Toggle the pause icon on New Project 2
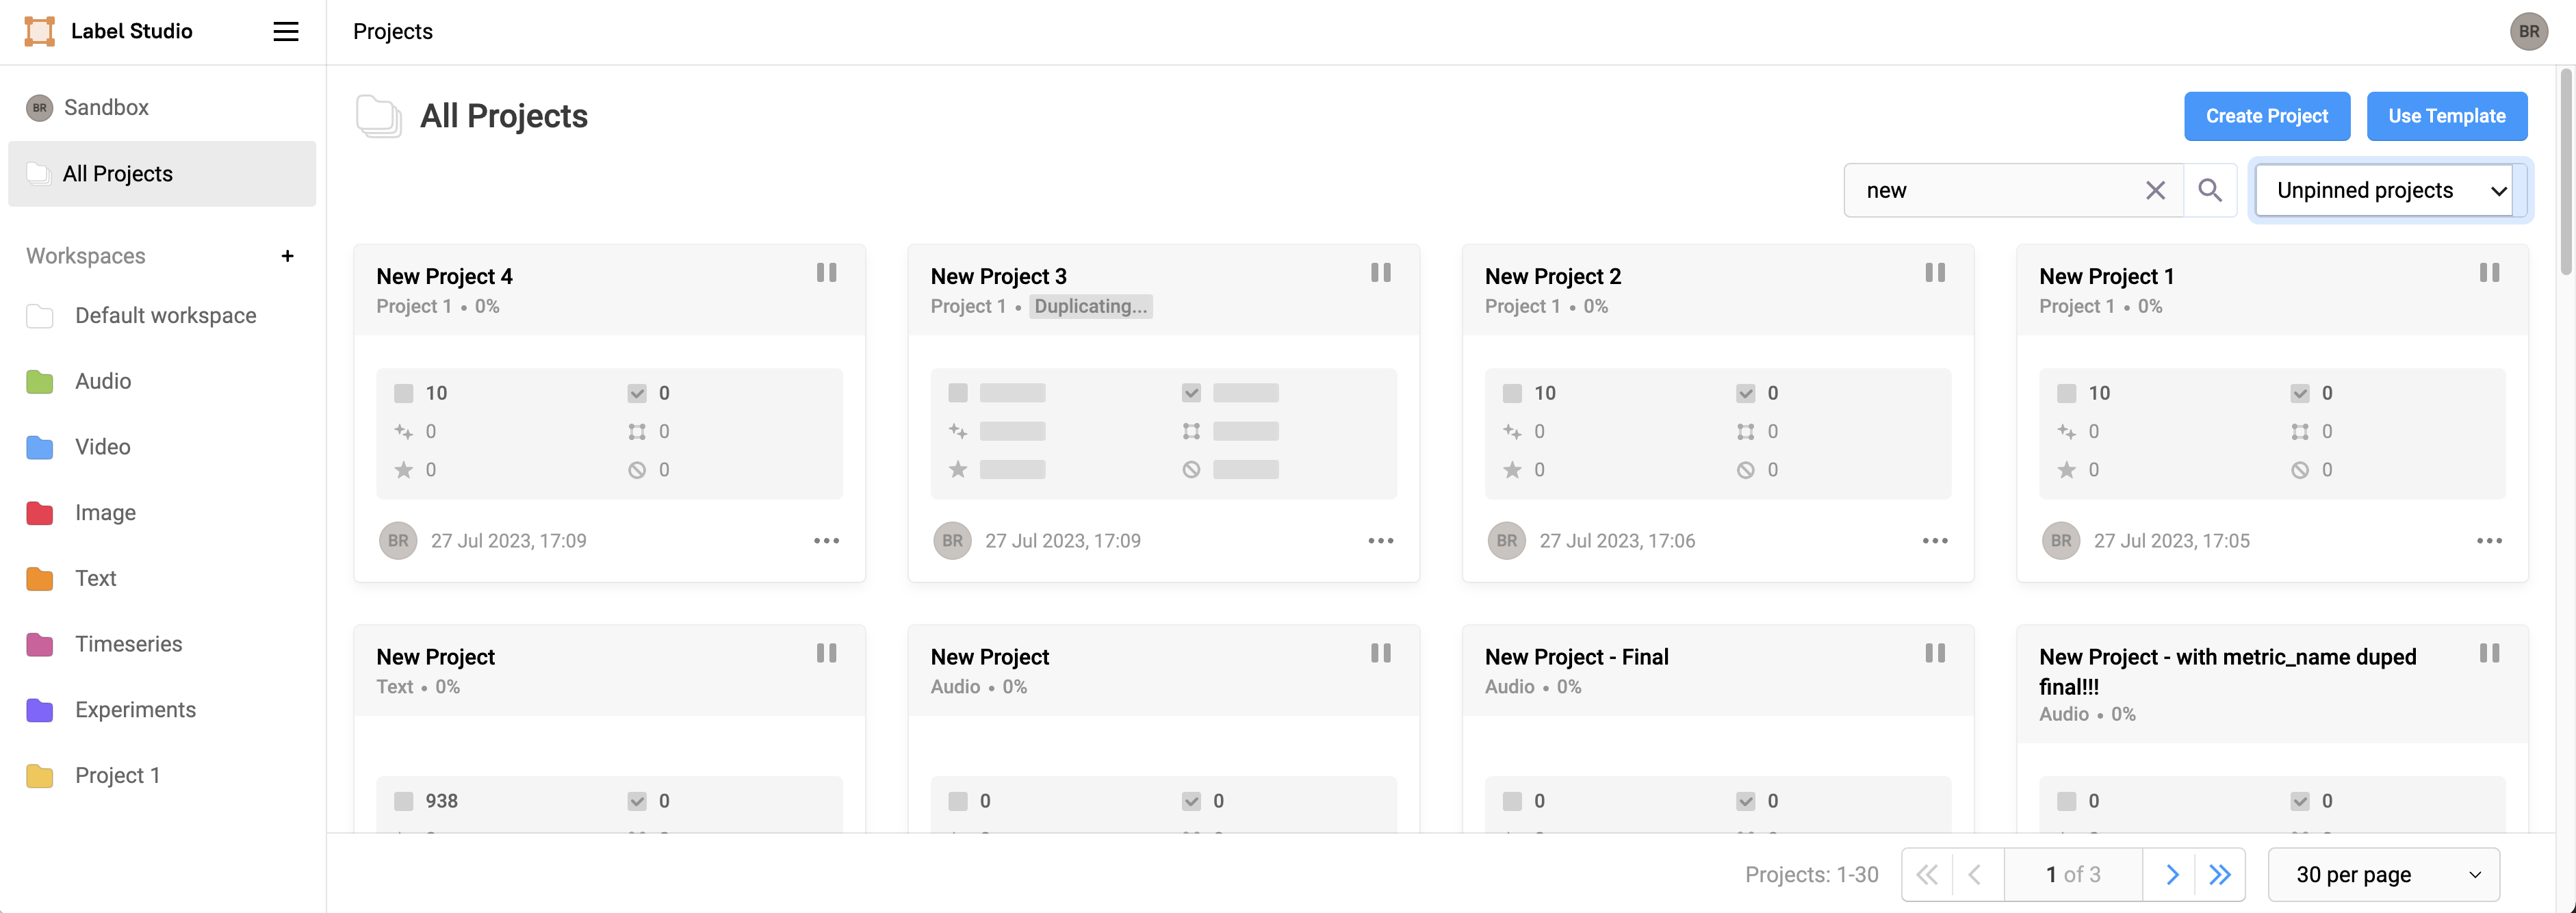The image size is (2576, 913). (x=1935, y=273)
